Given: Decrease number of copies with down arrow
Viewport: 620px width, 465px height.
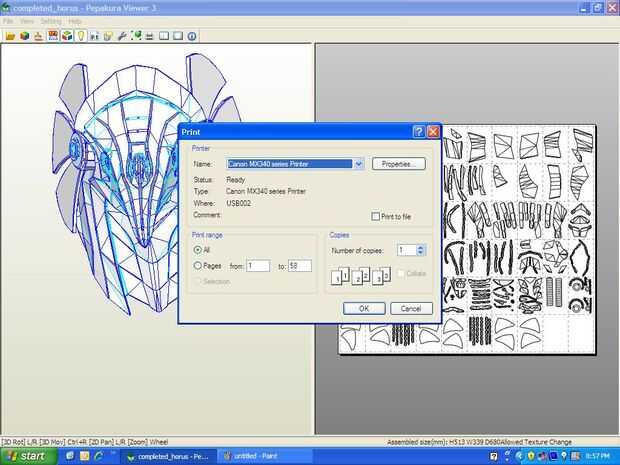Looking at the screenshot, I should 421,253.
